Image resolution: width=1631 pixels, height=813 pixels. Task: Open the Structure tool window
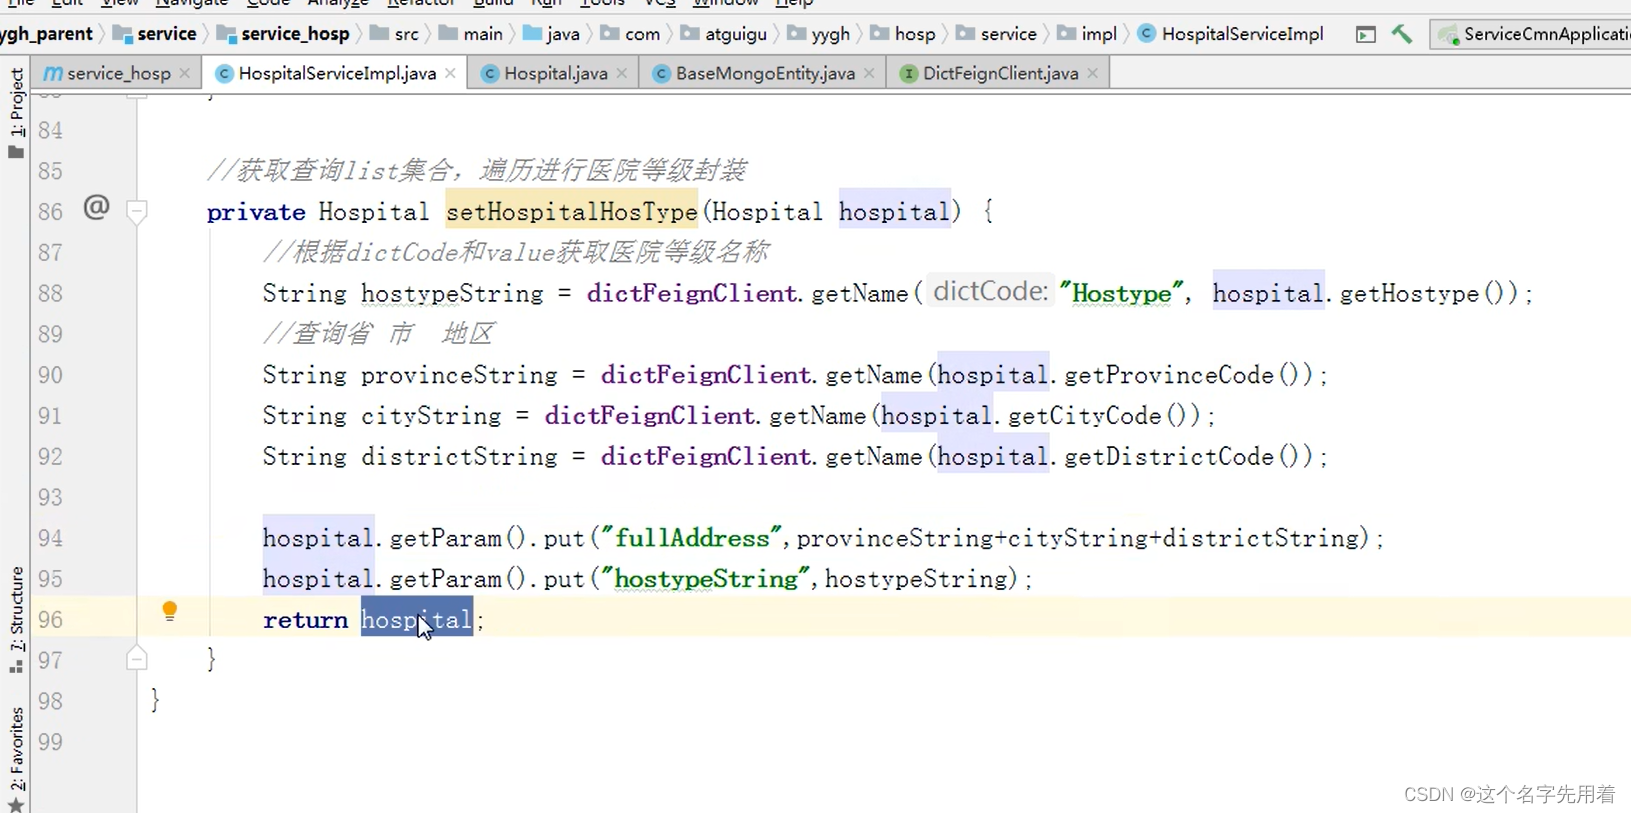[16, 620]
